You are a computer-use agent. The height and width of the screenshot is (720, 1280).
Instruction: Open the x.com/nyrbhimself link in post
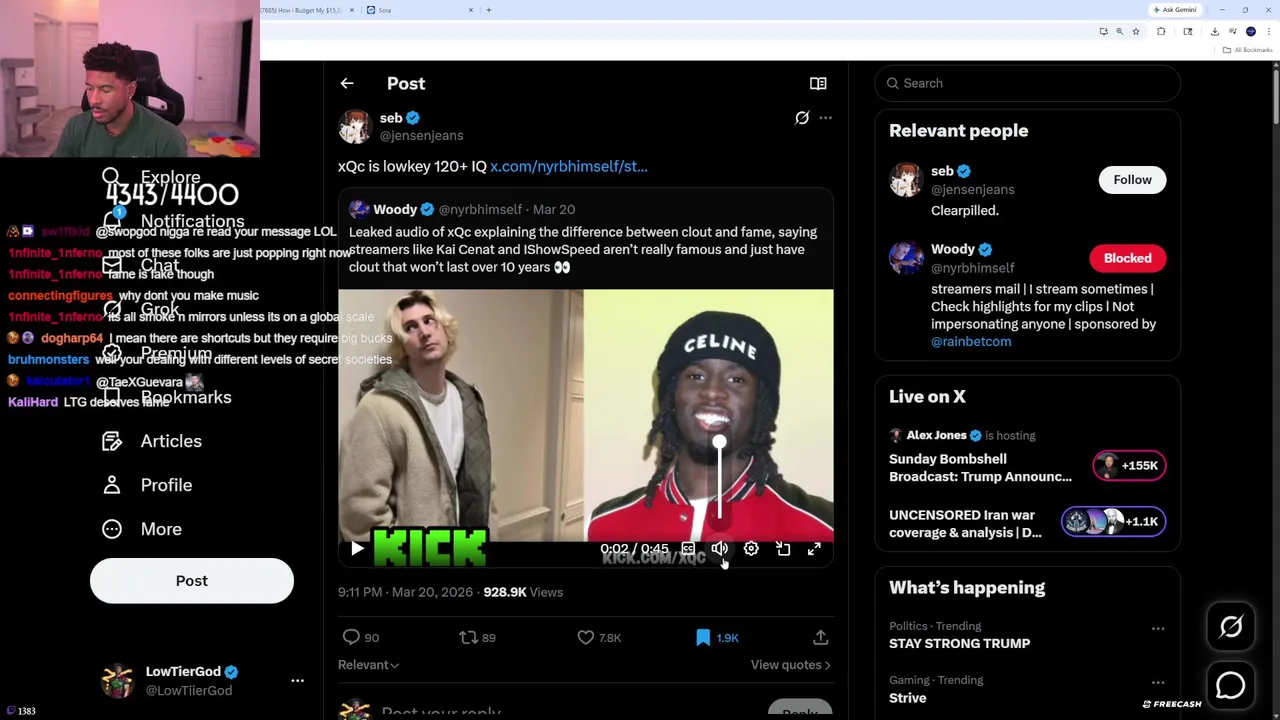coord(568,167)
